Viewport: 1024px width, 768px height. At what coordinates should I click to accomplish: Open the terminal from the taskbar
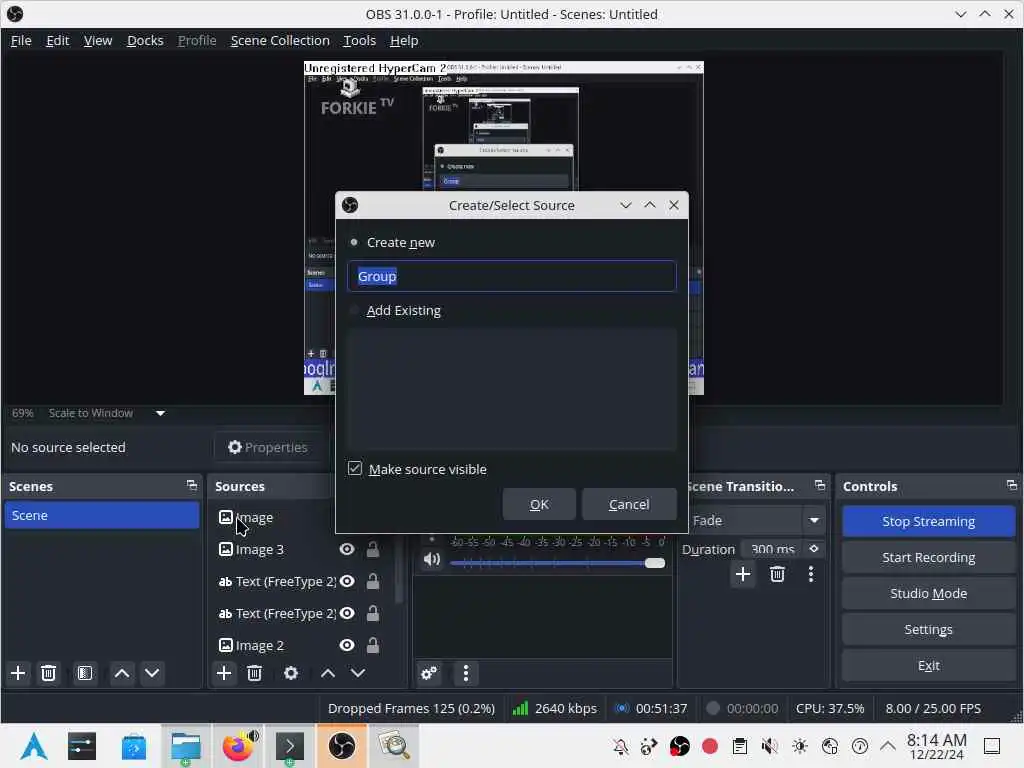pyautogui.click(x=290, y=746)
